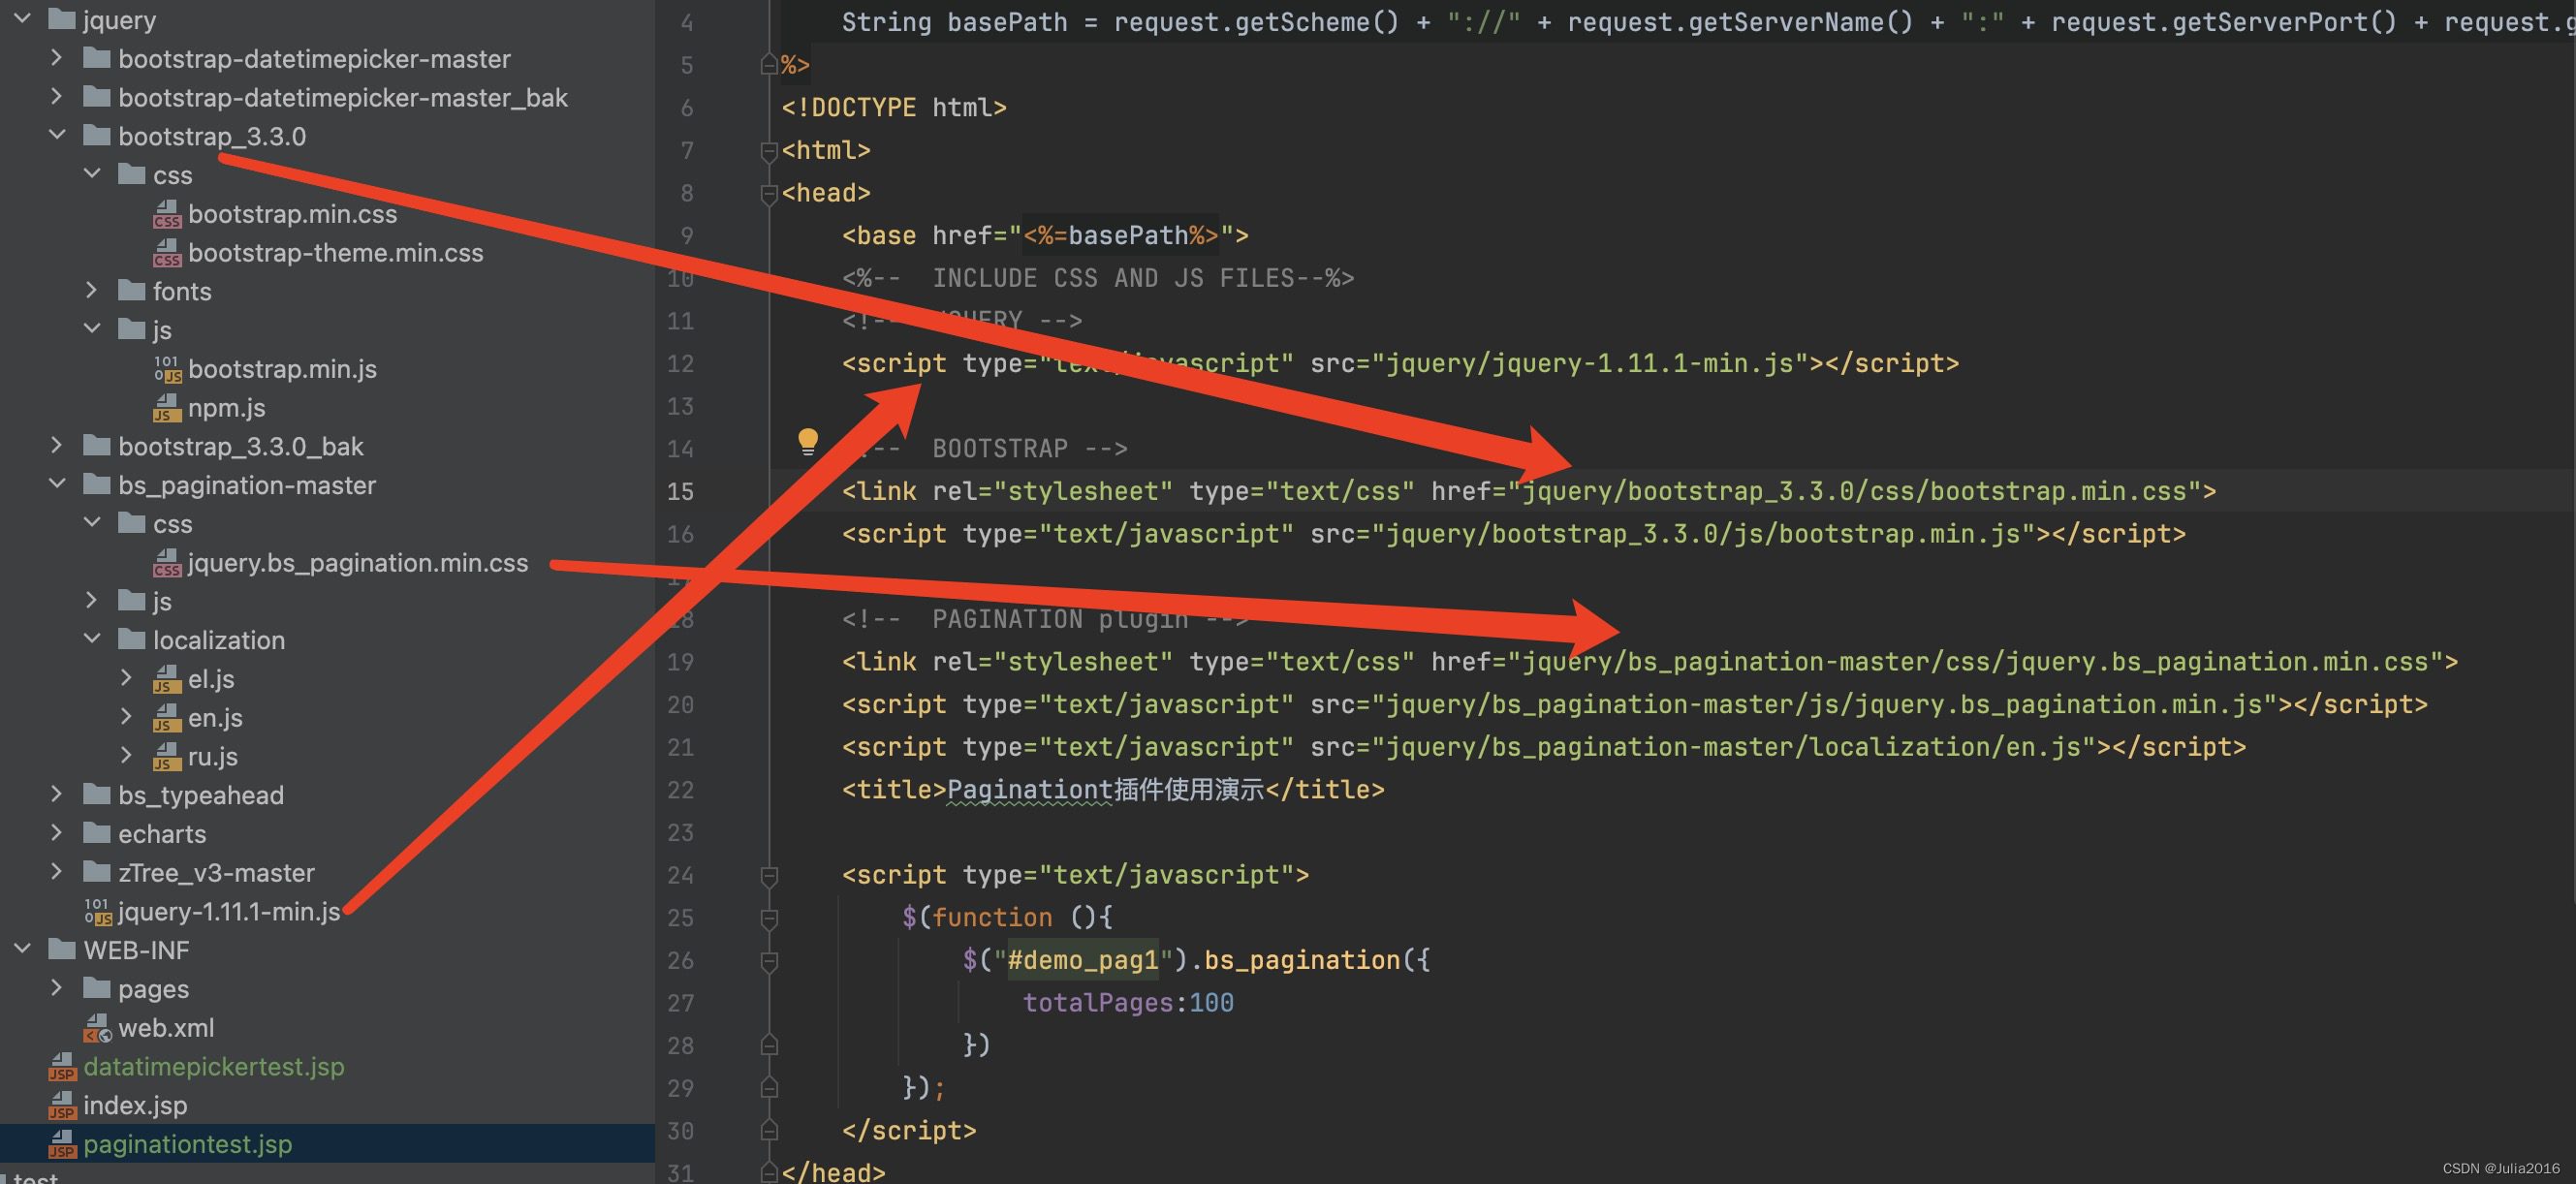Click the el.js file icon
Image resolution: width=2576 pixels, height=1184 pixels.
[x=167, y=679]
